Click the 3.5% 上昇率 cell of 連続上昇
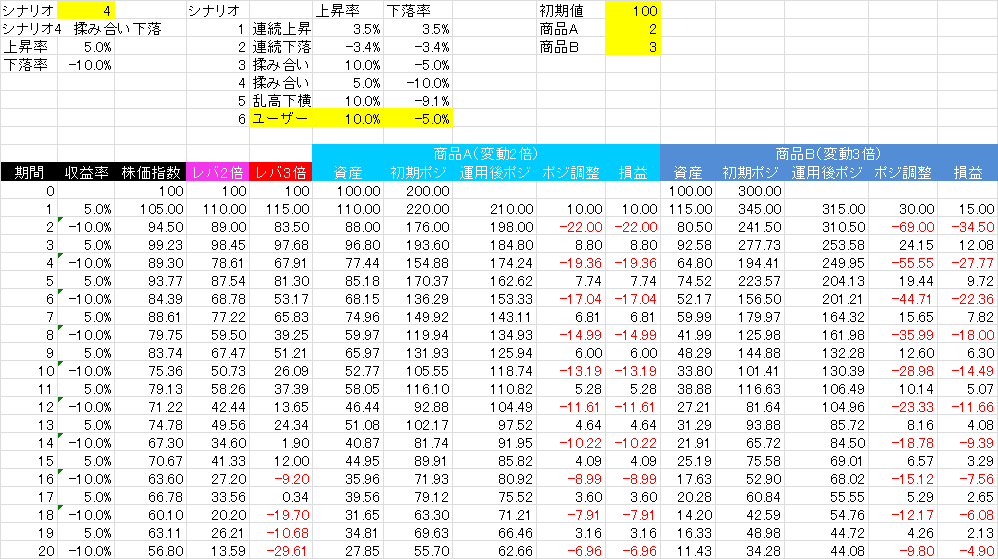This screenshot has height=559, width=998. click(x=348, y=29)
